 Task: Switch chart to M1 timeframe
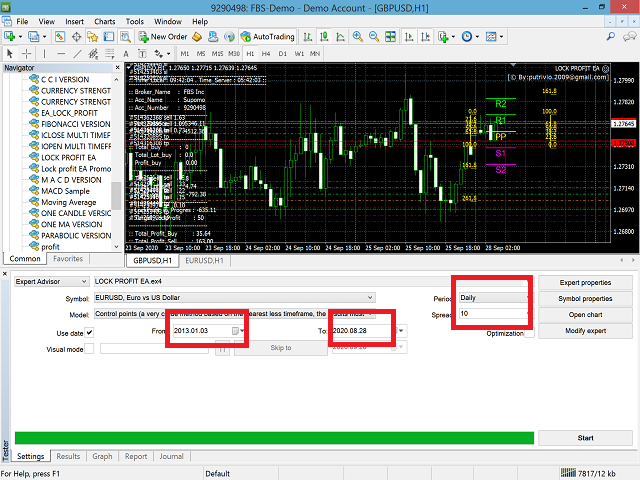pyautogui.click(x=185, y=53)
